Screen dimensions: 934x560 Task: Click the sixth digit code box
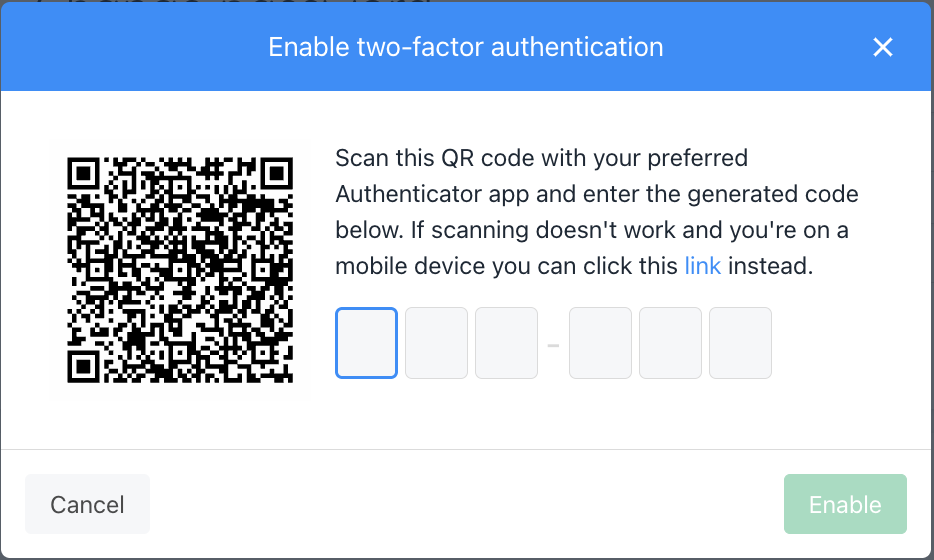pyautogui.click(x=740, y=343)
